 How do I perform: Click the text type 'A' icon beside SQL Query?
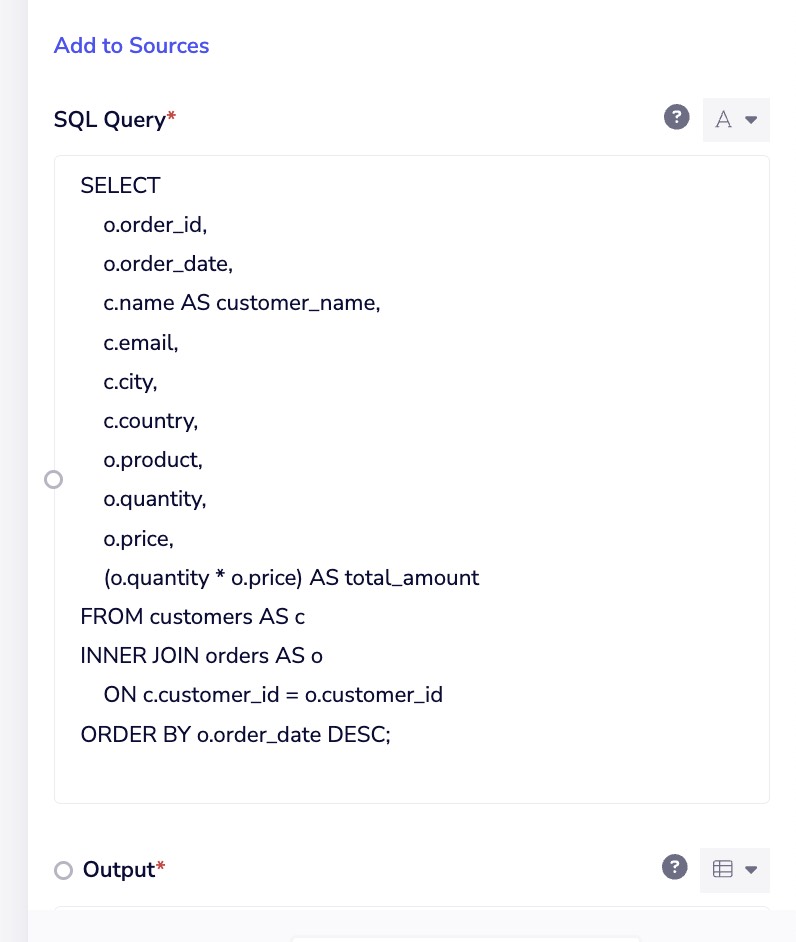tap(723, 119)
